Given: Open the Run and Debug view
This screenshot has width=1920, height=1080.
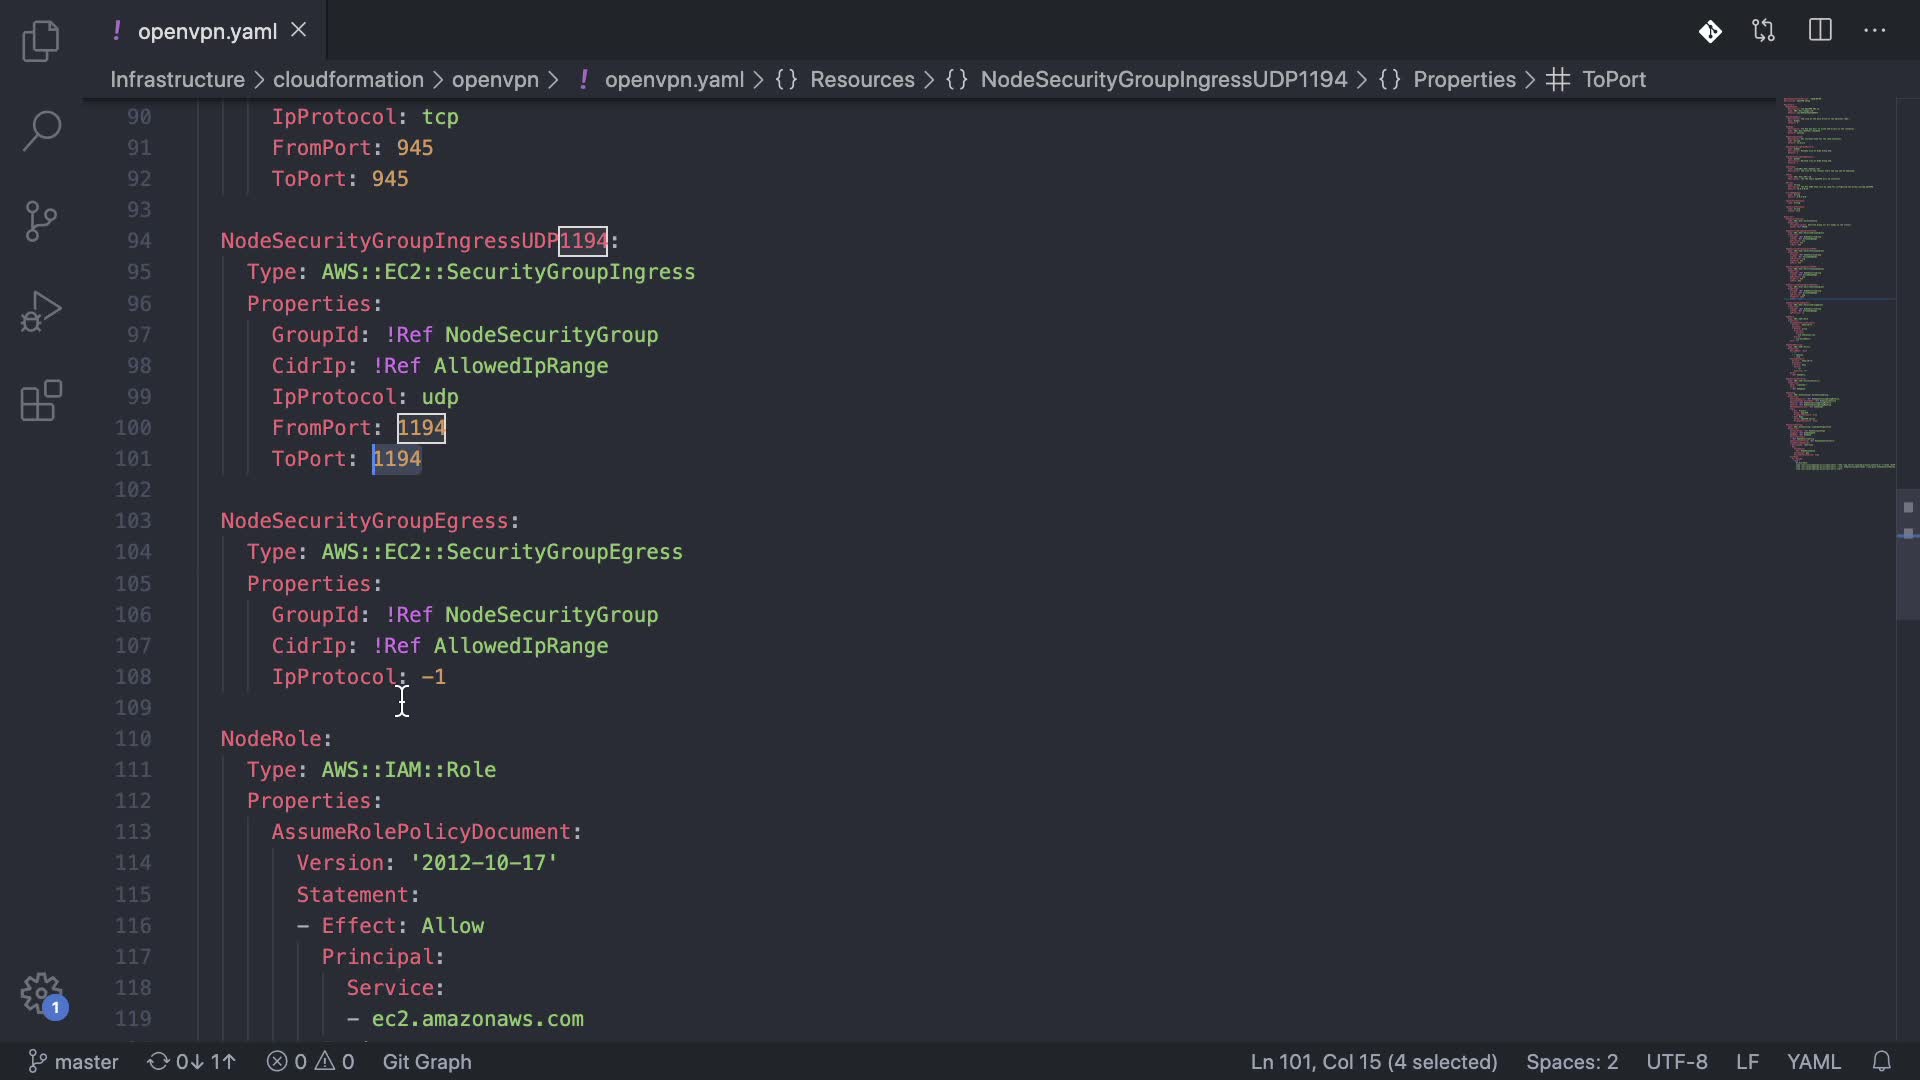Looking at the screenshot, I should 41,311.
